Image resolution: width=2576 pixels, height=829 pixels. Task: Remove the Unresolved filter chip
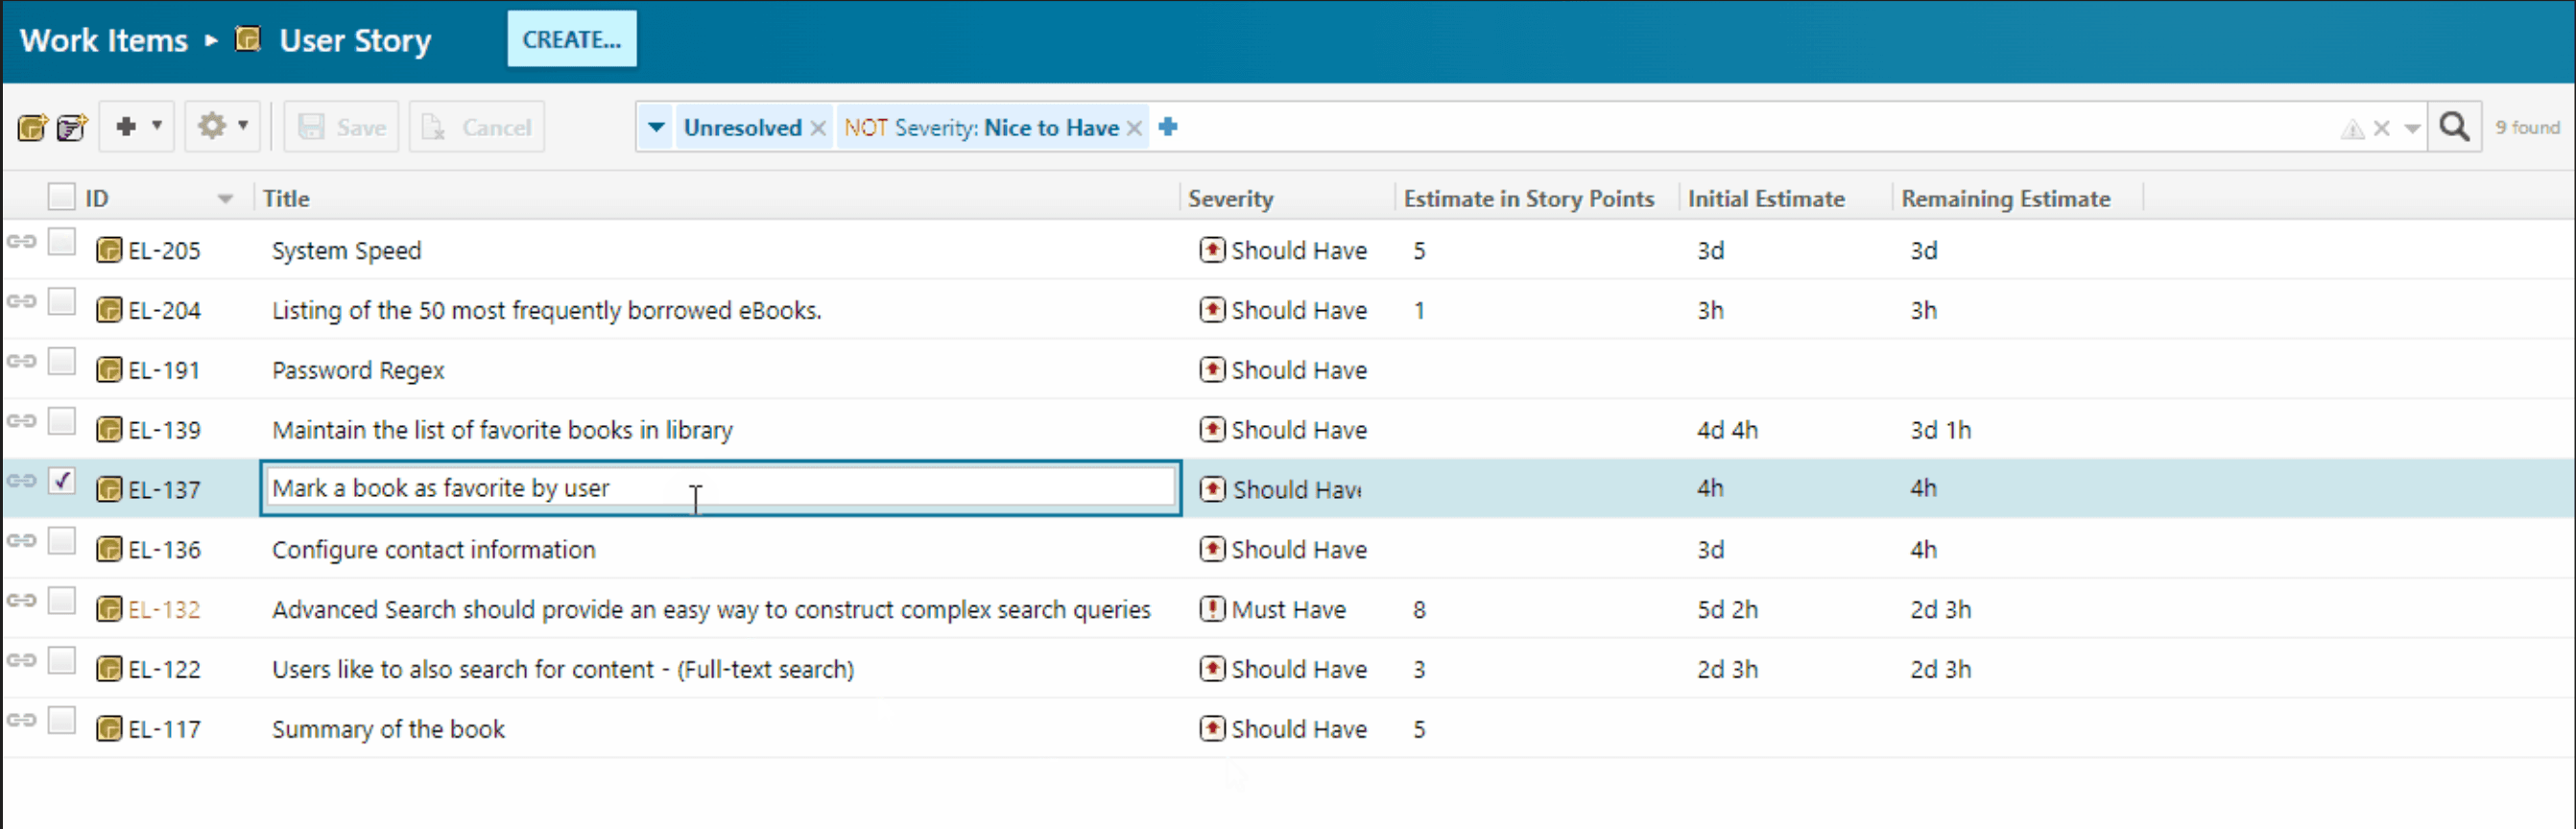click(818, 128)
